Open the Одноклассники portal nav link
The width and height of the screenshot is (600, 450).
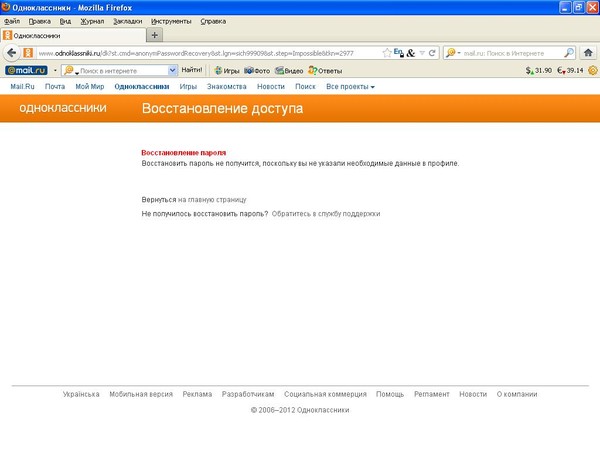point(142,86)
